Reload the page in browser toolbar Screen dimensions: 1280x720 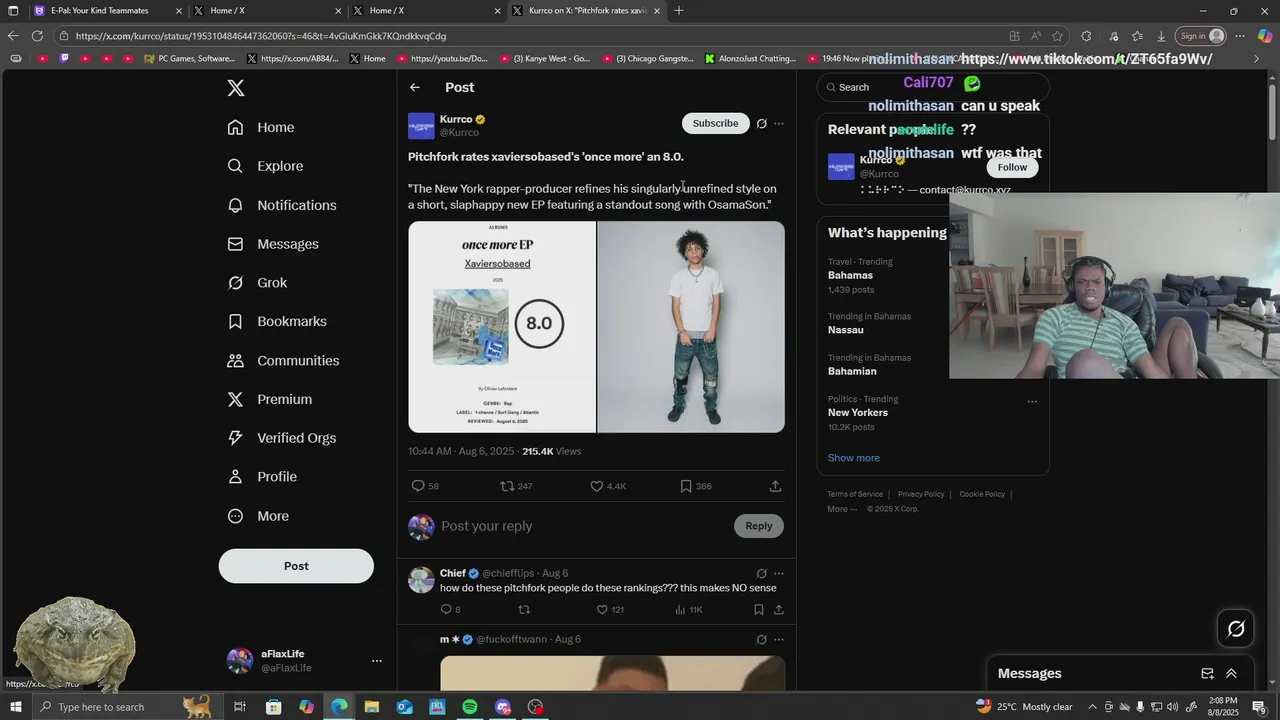point(37,36)
